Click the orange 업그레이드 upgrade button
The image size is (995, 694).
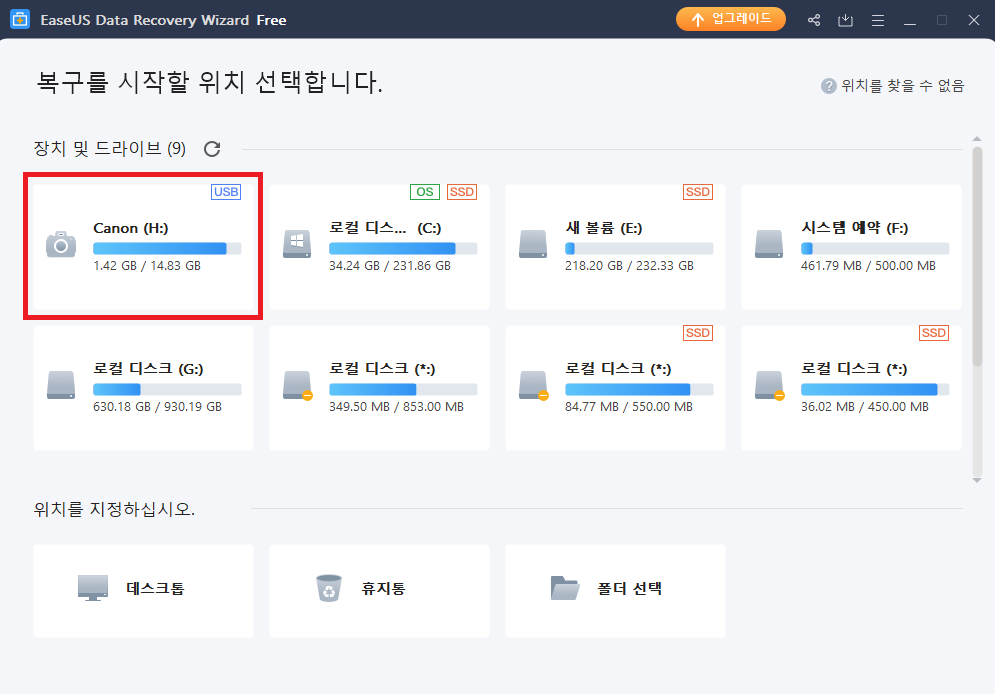[730, 19]
